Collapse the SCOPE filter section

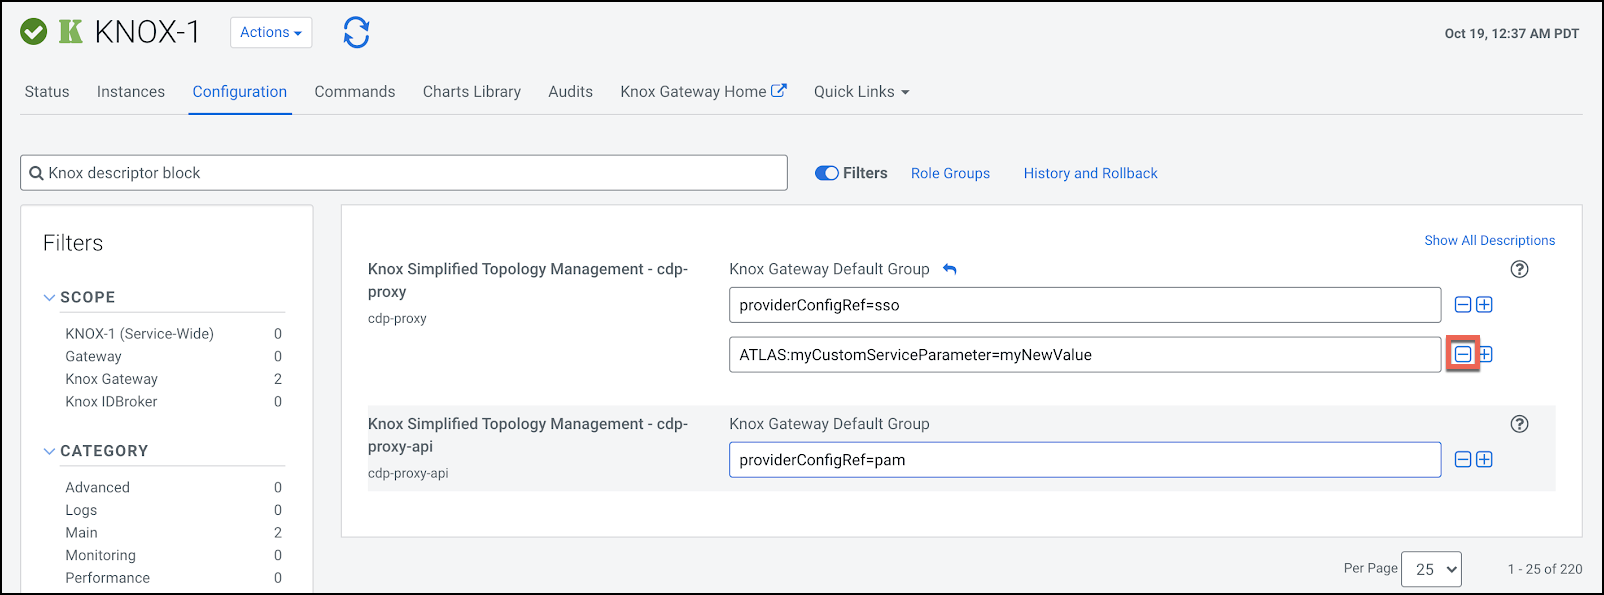pyautogui.click(x=50, y=297)
